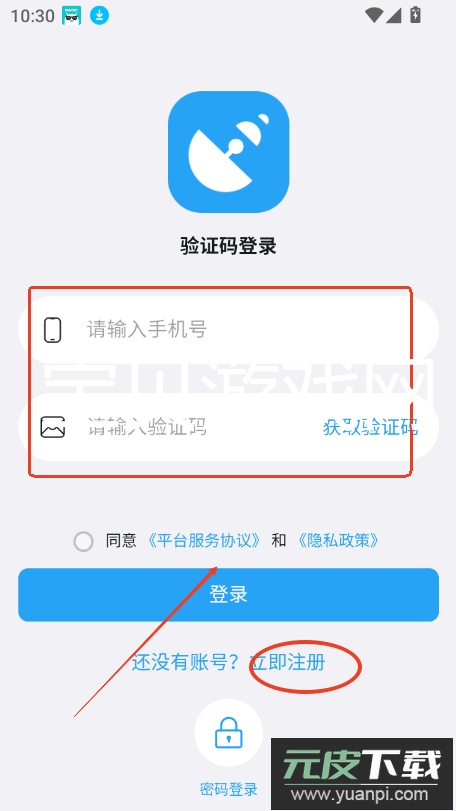
Task: Tap the battery charging status icon
Action: pos(415,15)
